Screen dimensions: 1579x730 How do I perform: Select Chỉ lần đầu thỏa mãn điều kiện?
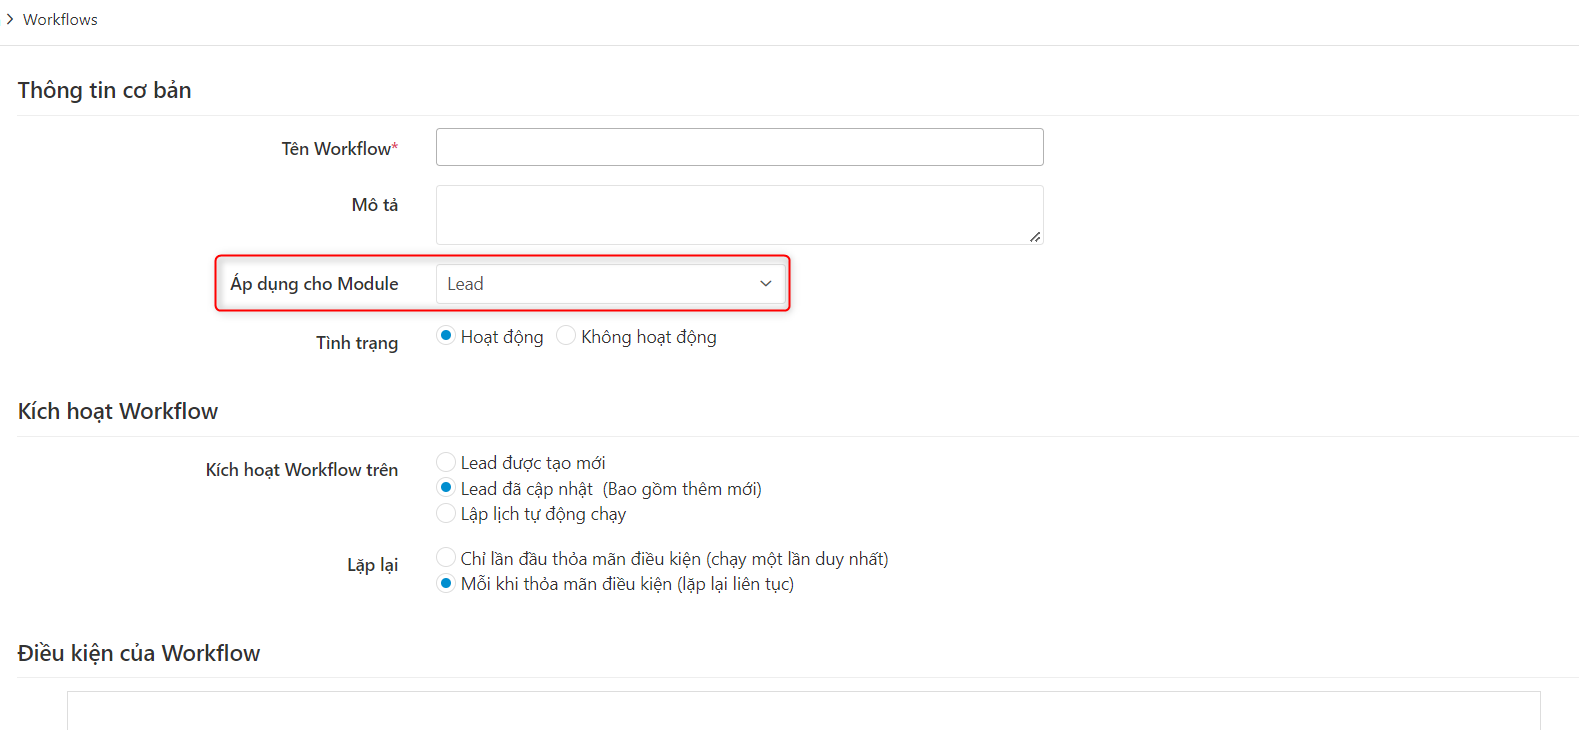pos(446,557)
